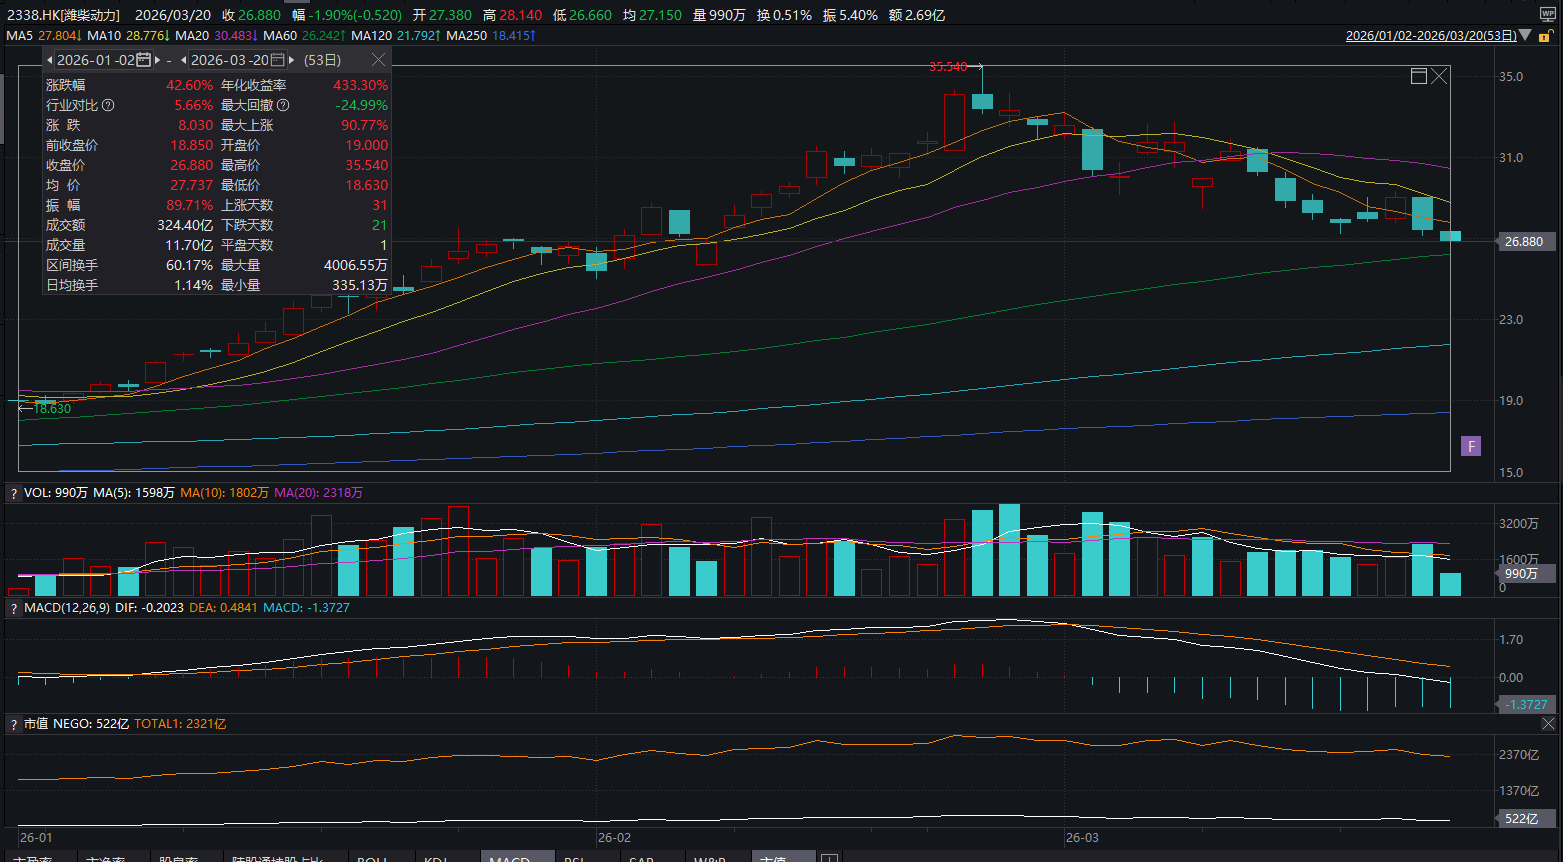Viewport: 1563px width, 862px height.
Task: Open the end date calendar picker
Action: 277,60
